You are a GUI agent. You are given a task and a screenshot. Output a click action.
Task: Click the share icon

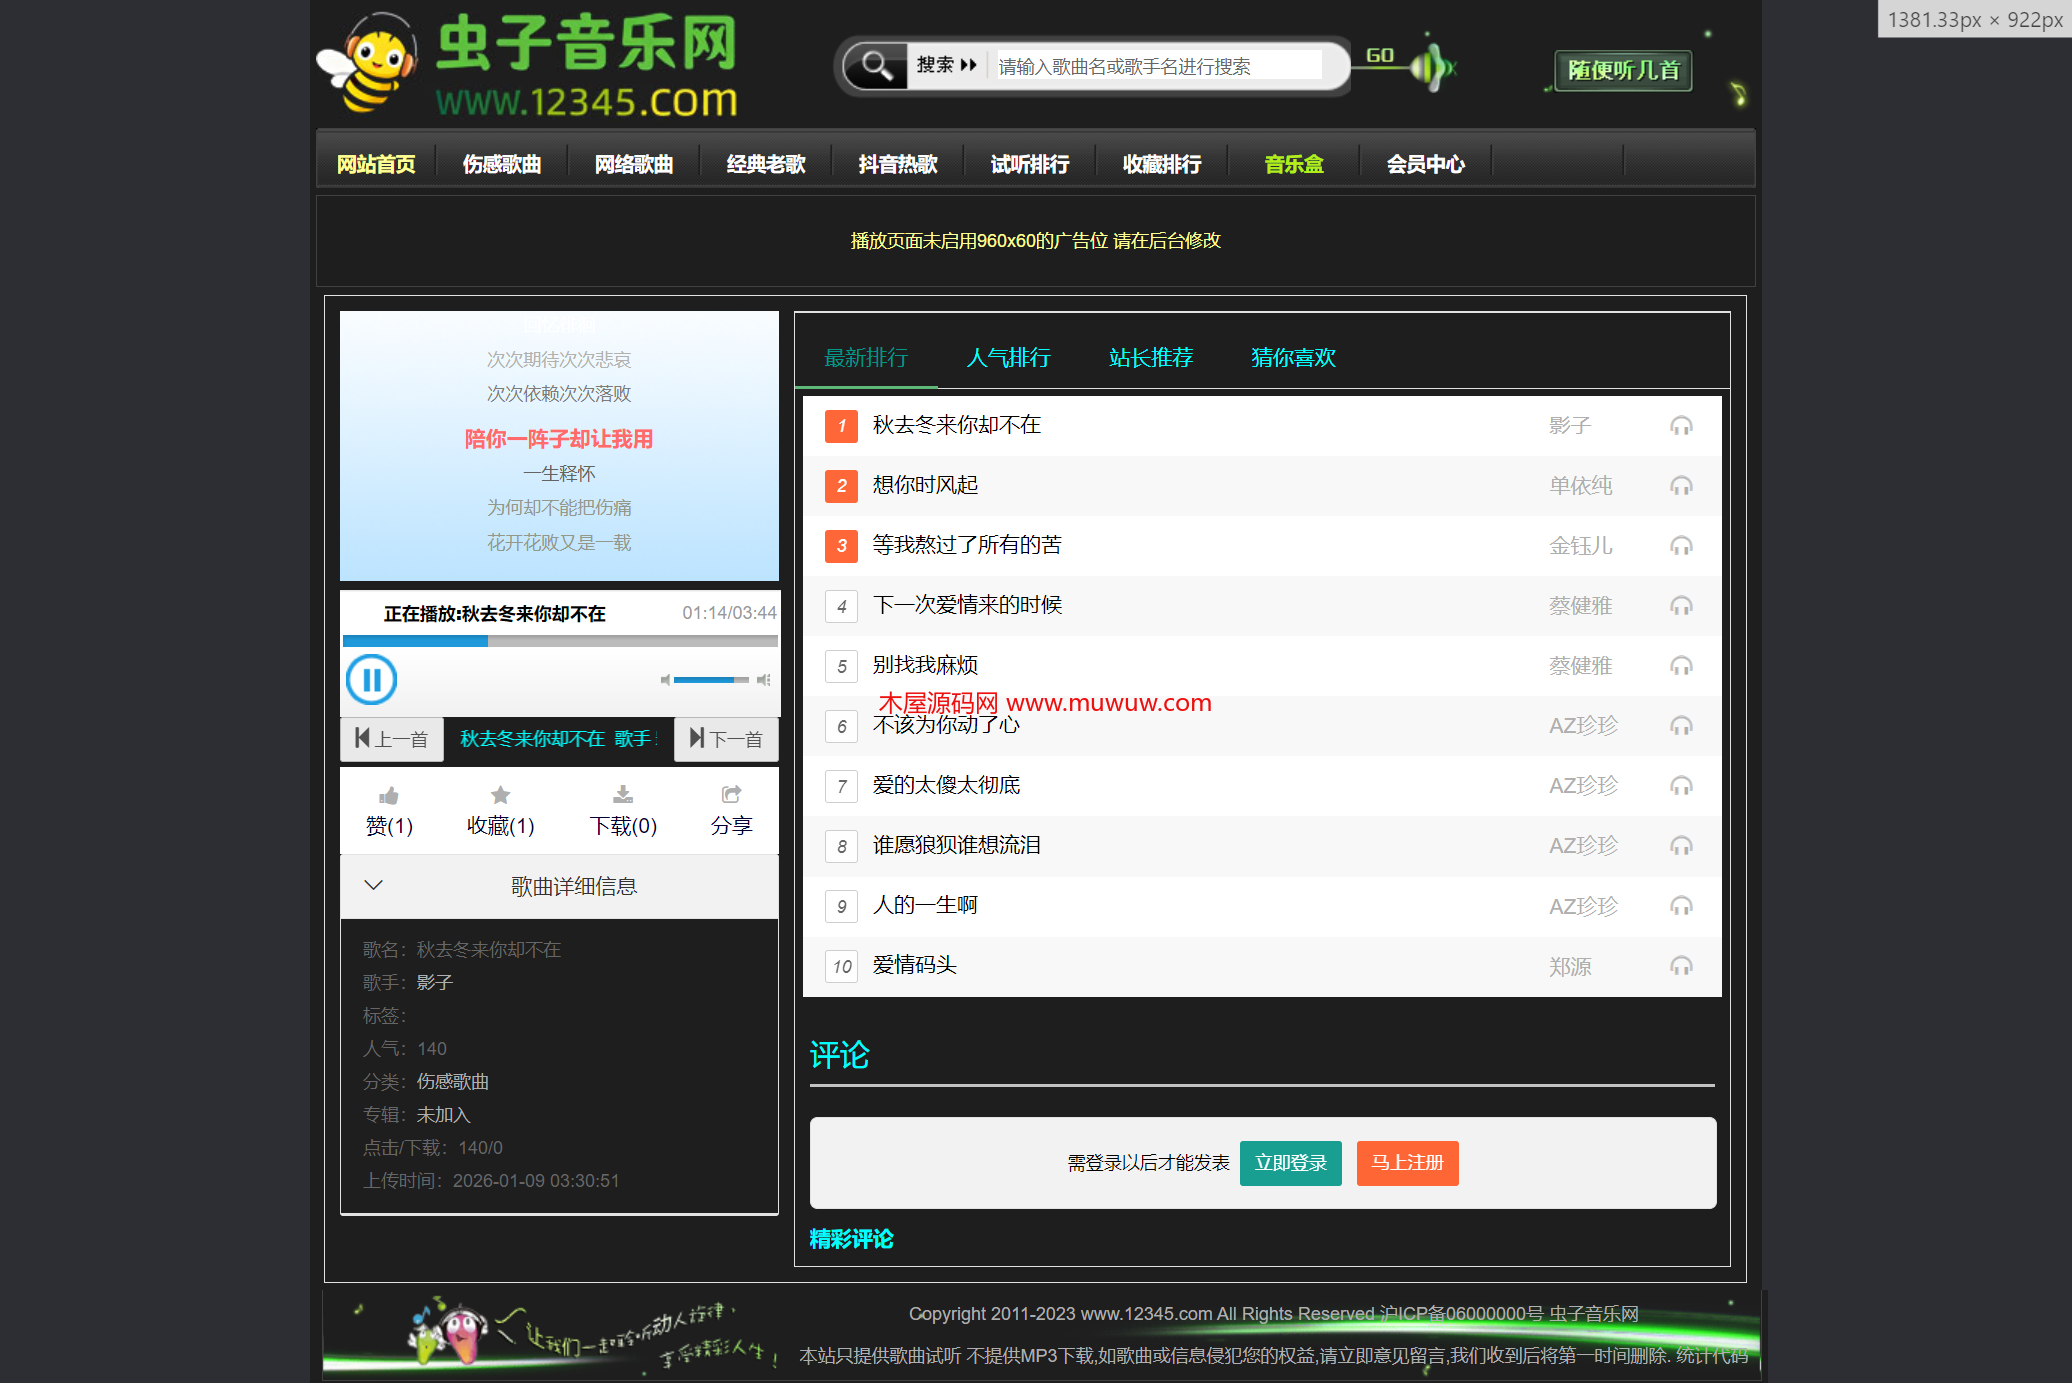pyautogui.click(x=731, y=795)
